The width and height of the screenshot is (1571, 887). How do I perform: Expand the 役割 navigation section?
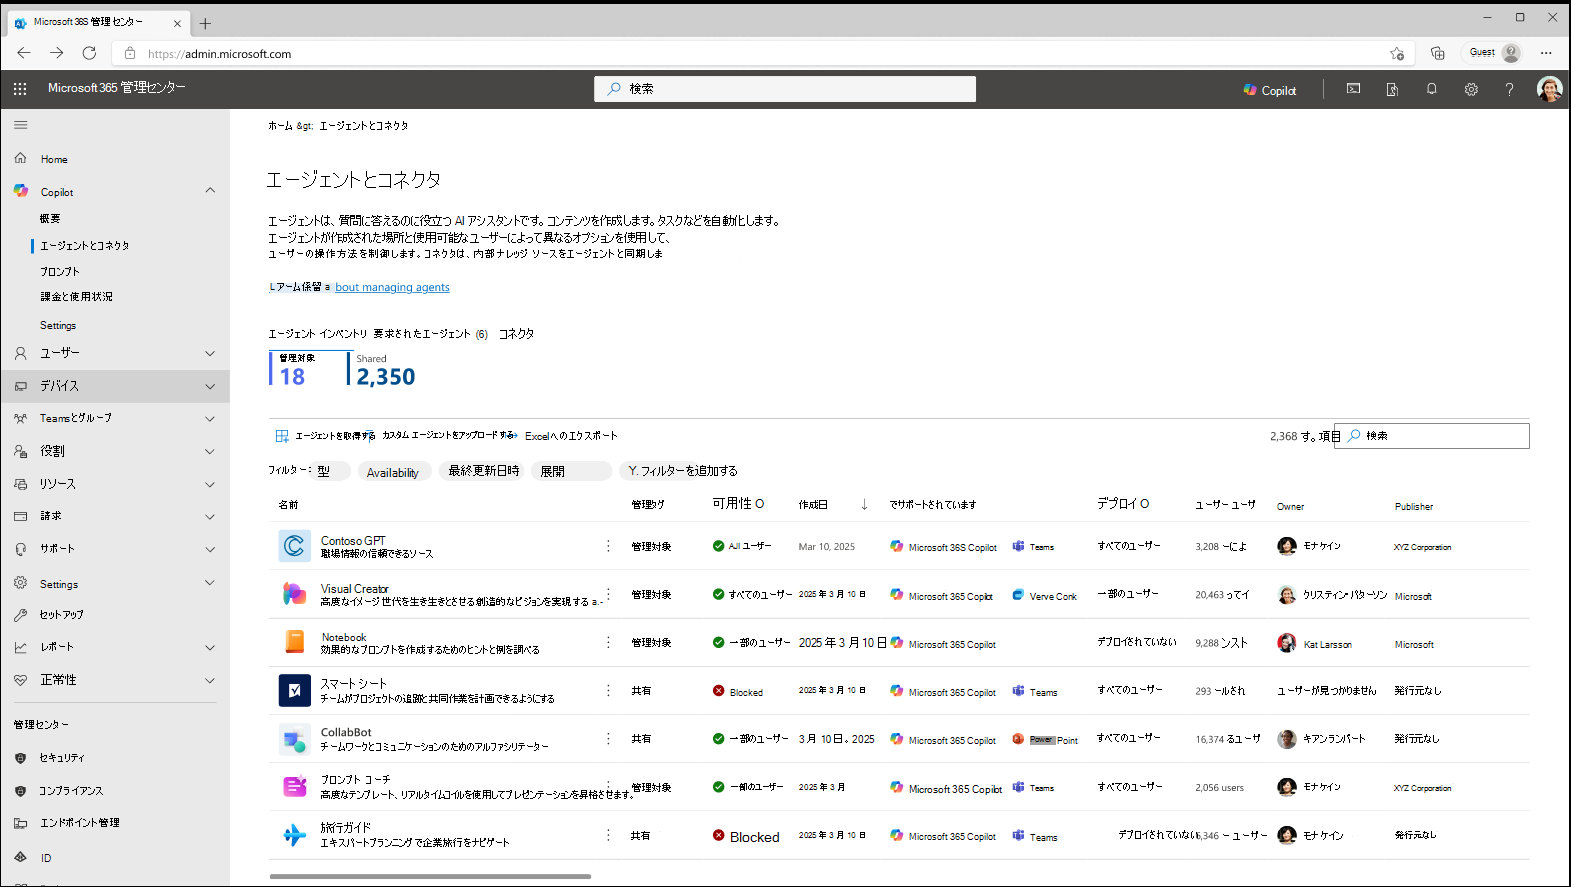[210, 451]
